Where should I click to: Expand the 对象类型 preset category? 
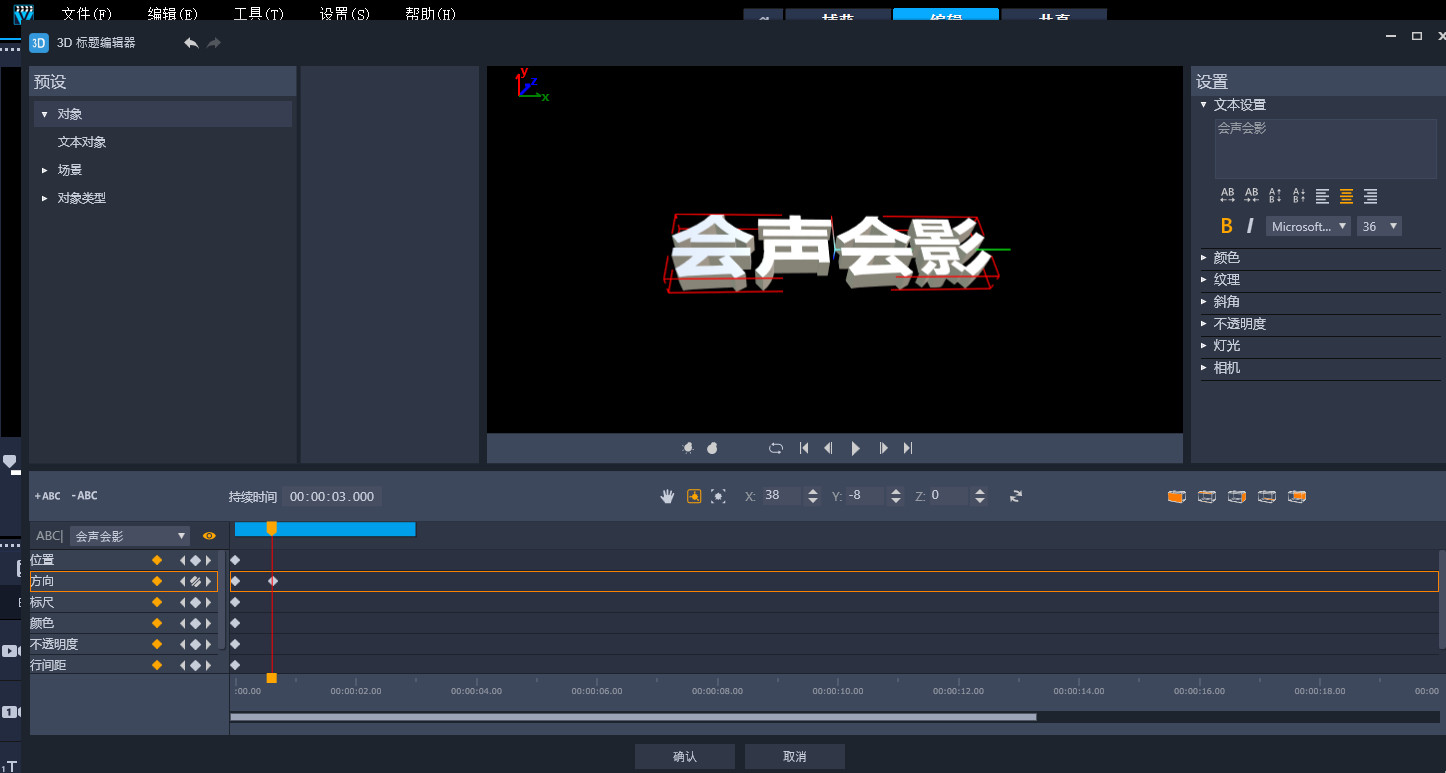(44, 198)
